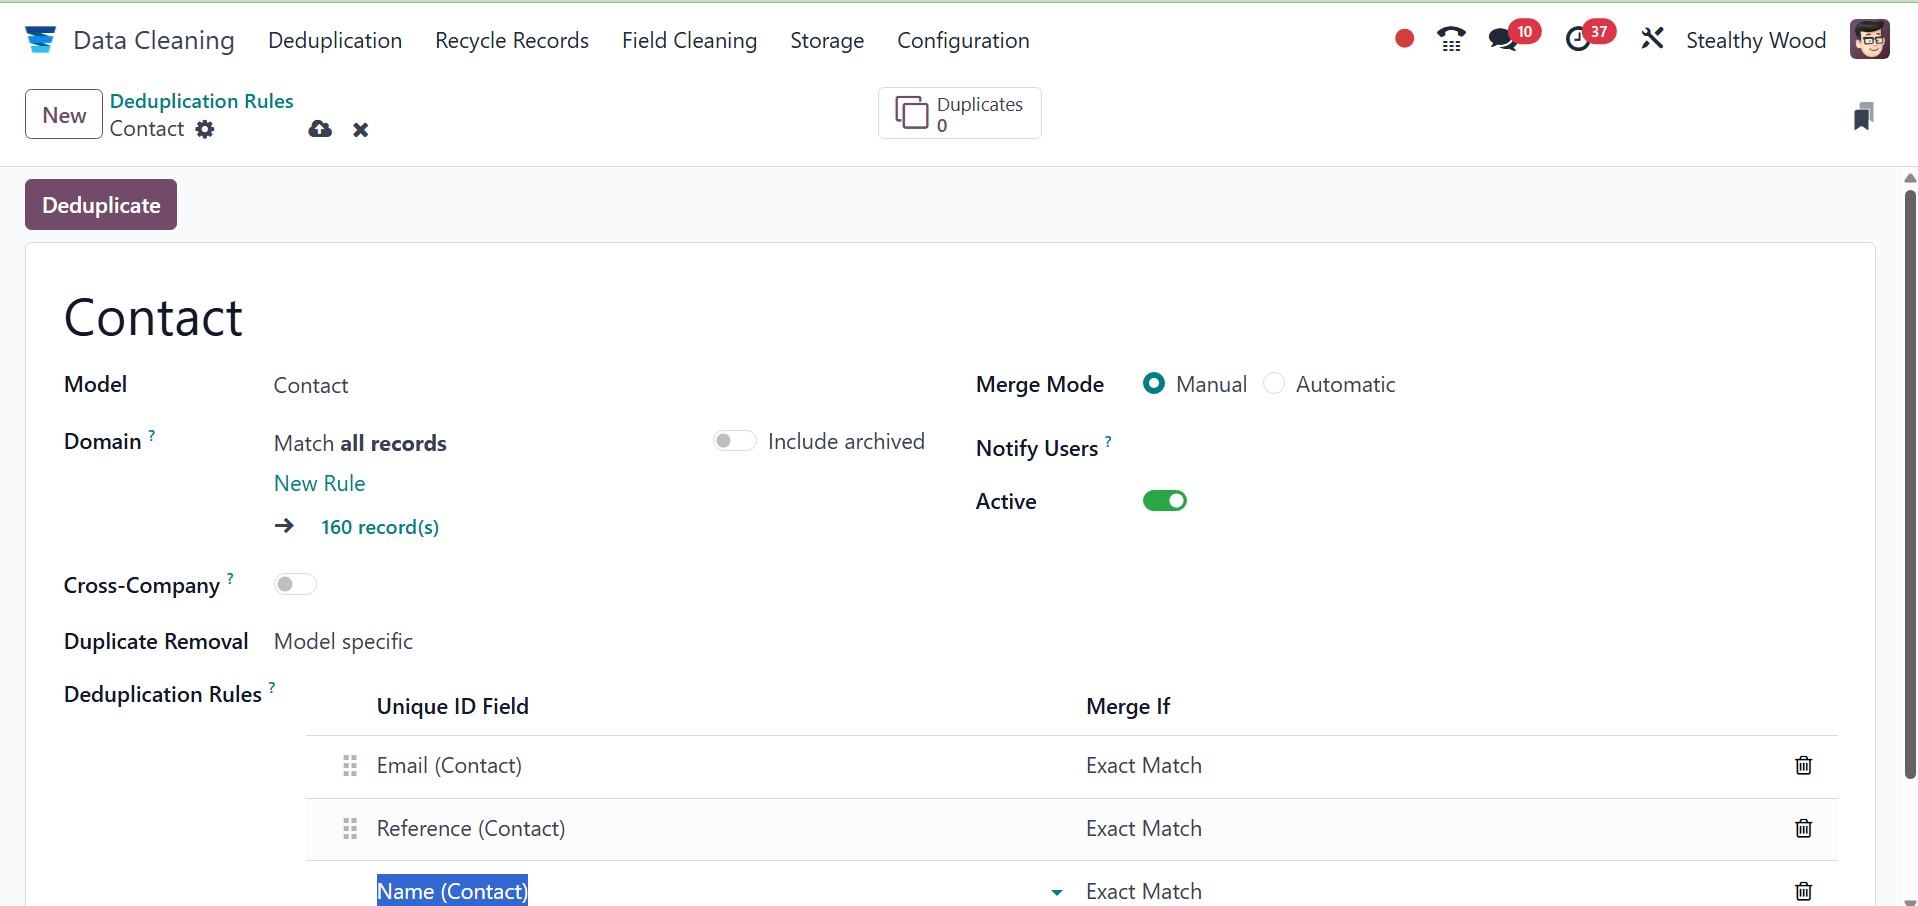
Task: Open the 160 record(s) link
Action: (x=379, y=527)
